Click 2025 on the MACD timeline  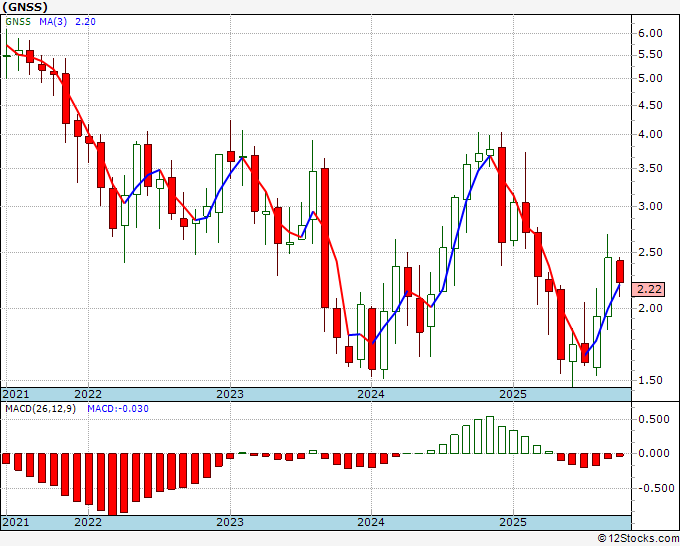pyautogui.click(x=513, y=522)
